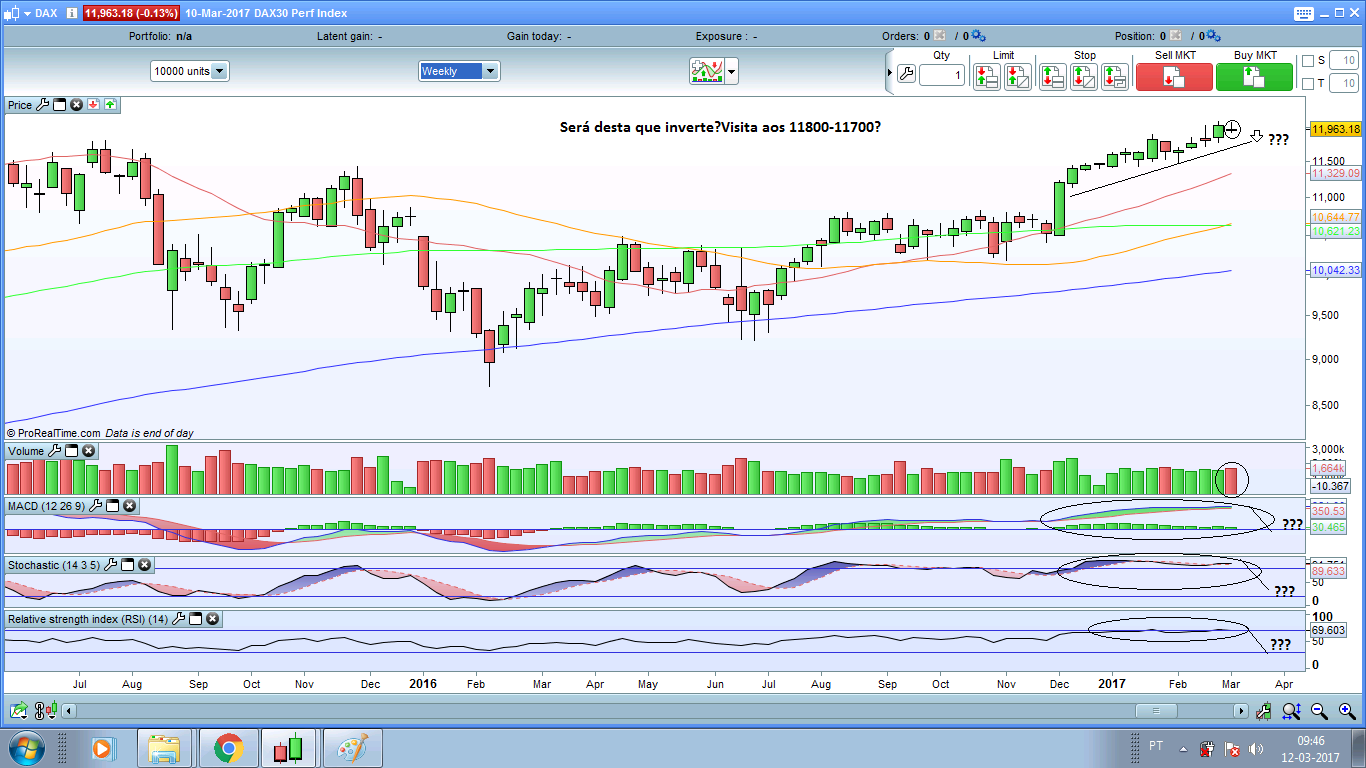Click the third Stop order icon
Screen dimensions: 1366x768
(1115, 77)
